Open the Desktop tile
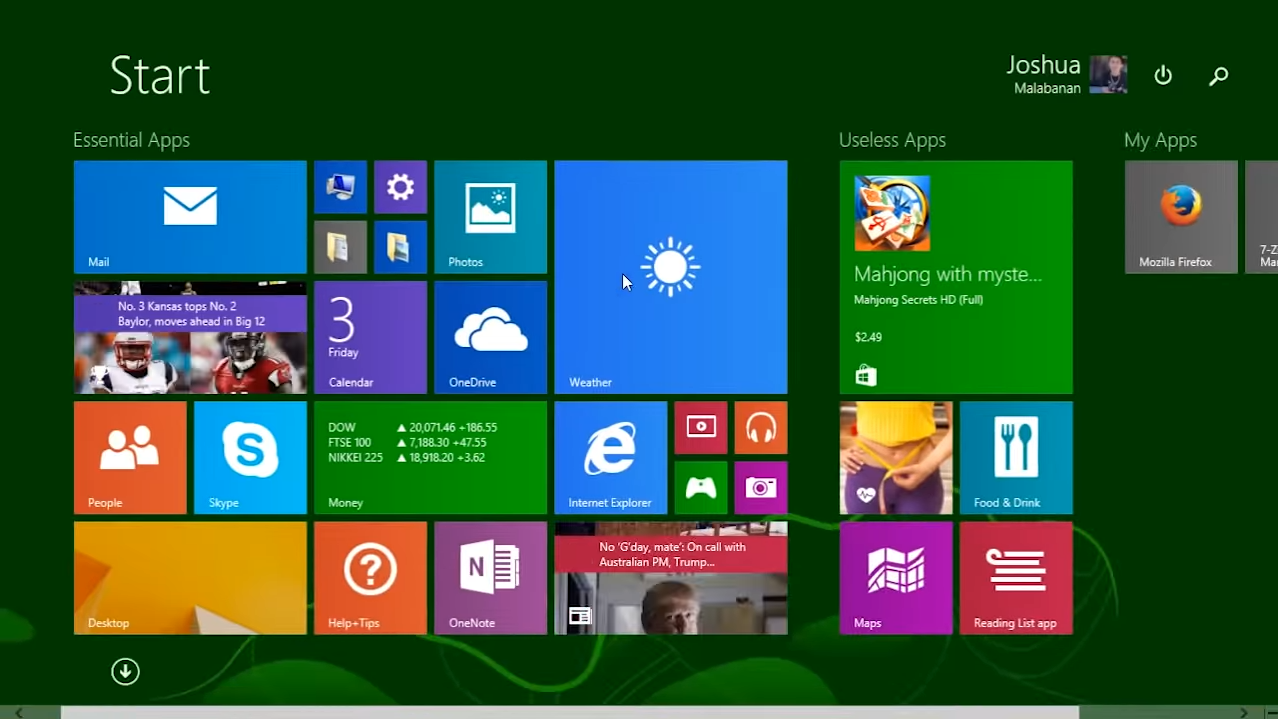 (x=190, y=577)
